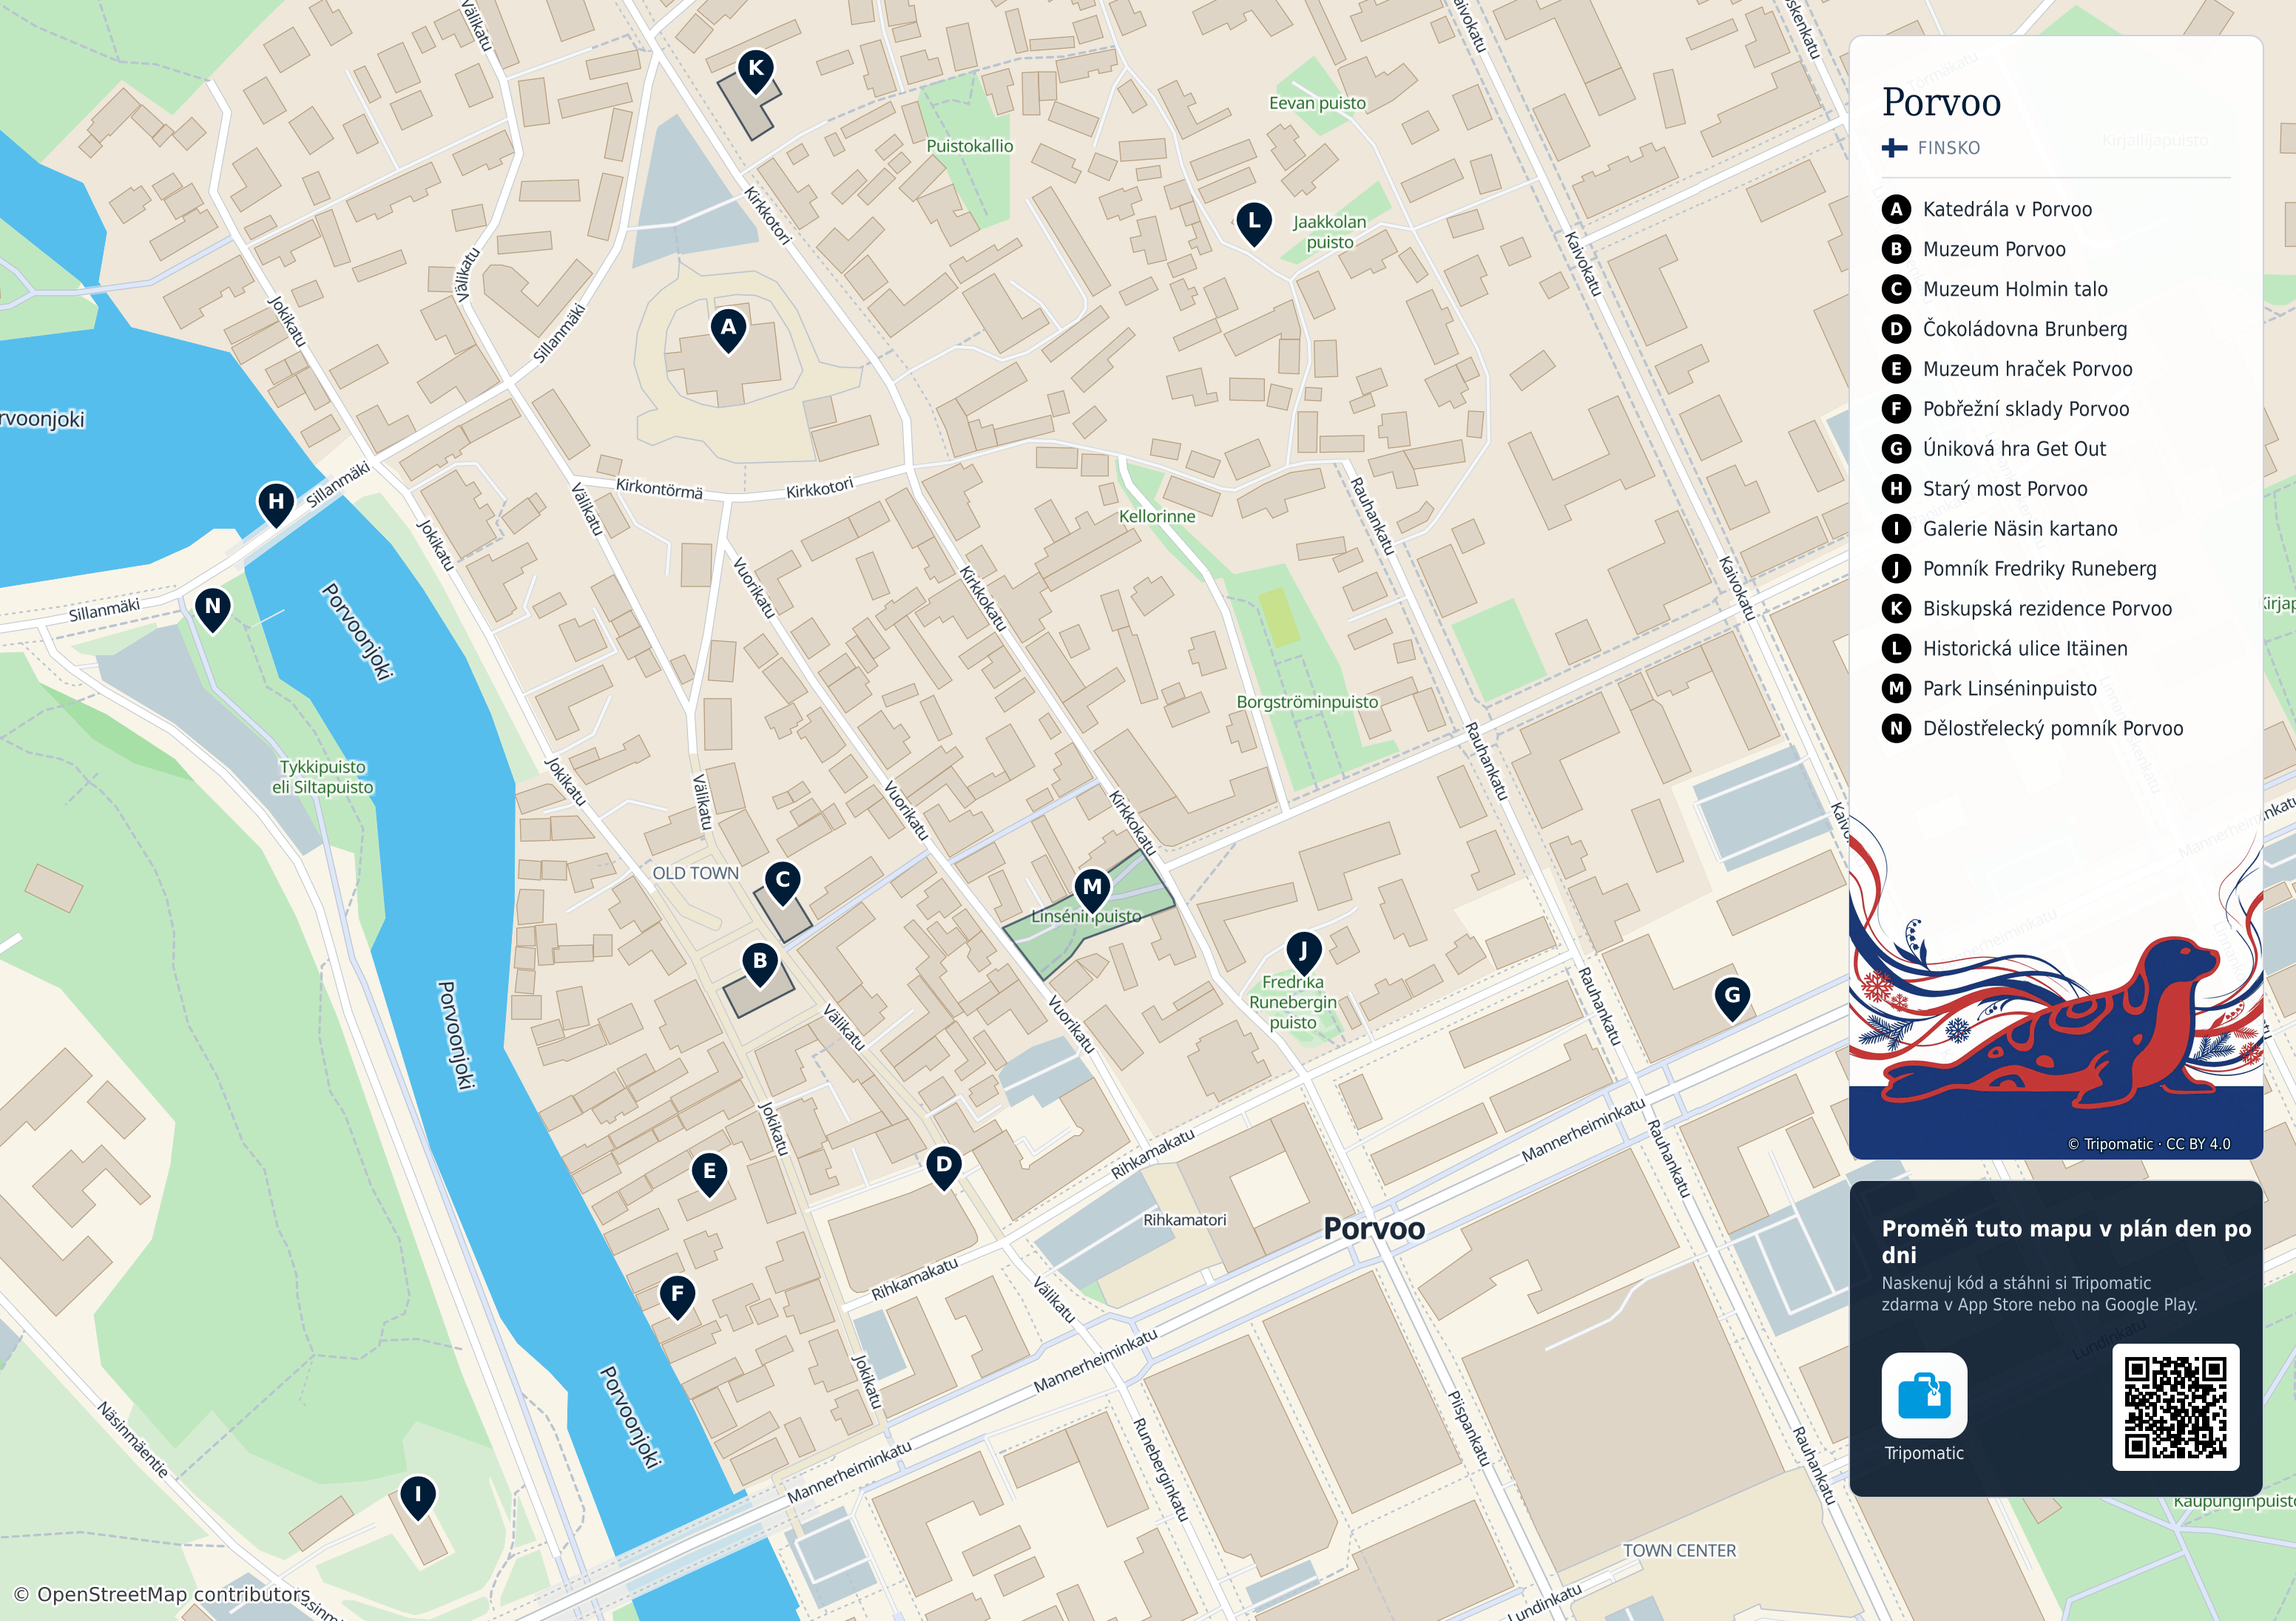Image resolution: width=2296 pixels, height=1621 pixels.
Task: Select legend entry Starý most Porvoo
Action: 1984,489
